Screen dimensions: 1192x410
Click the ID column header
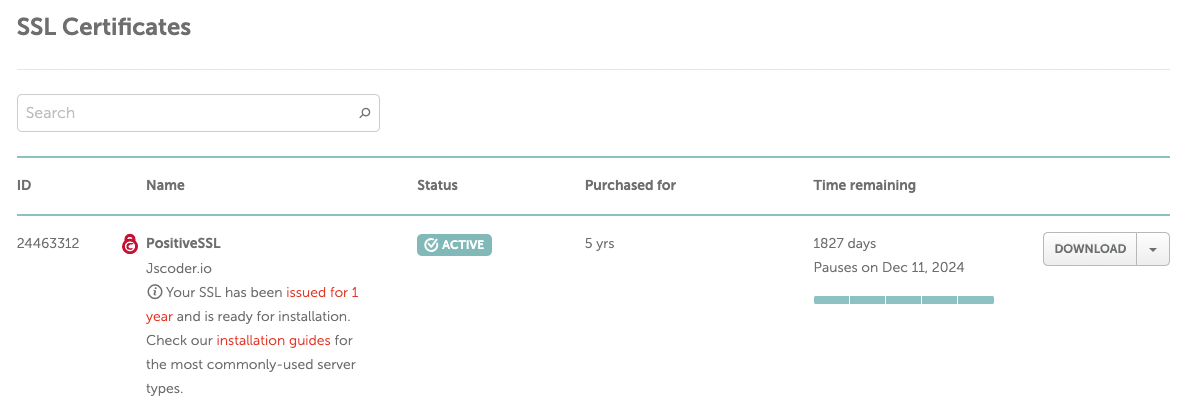(25, 185)
